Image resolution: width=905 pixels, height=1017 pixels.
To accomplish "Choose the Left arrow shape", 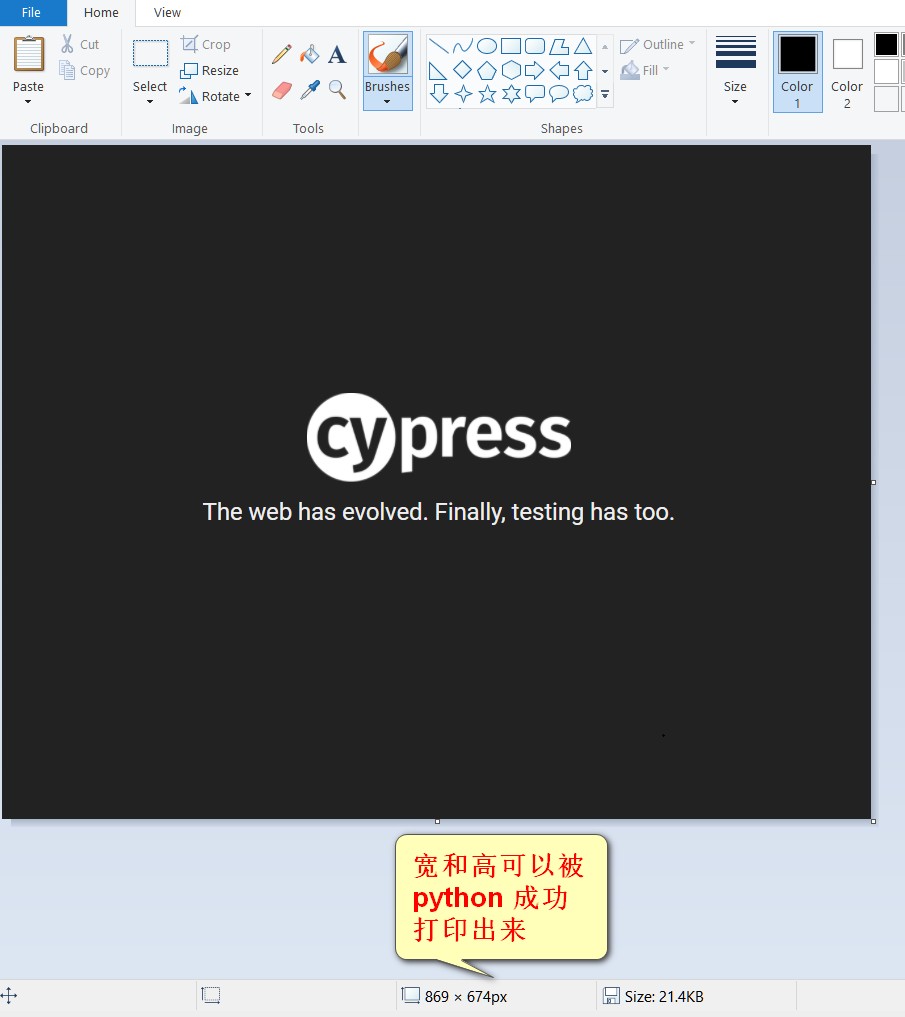I will [x=559, y=70].
